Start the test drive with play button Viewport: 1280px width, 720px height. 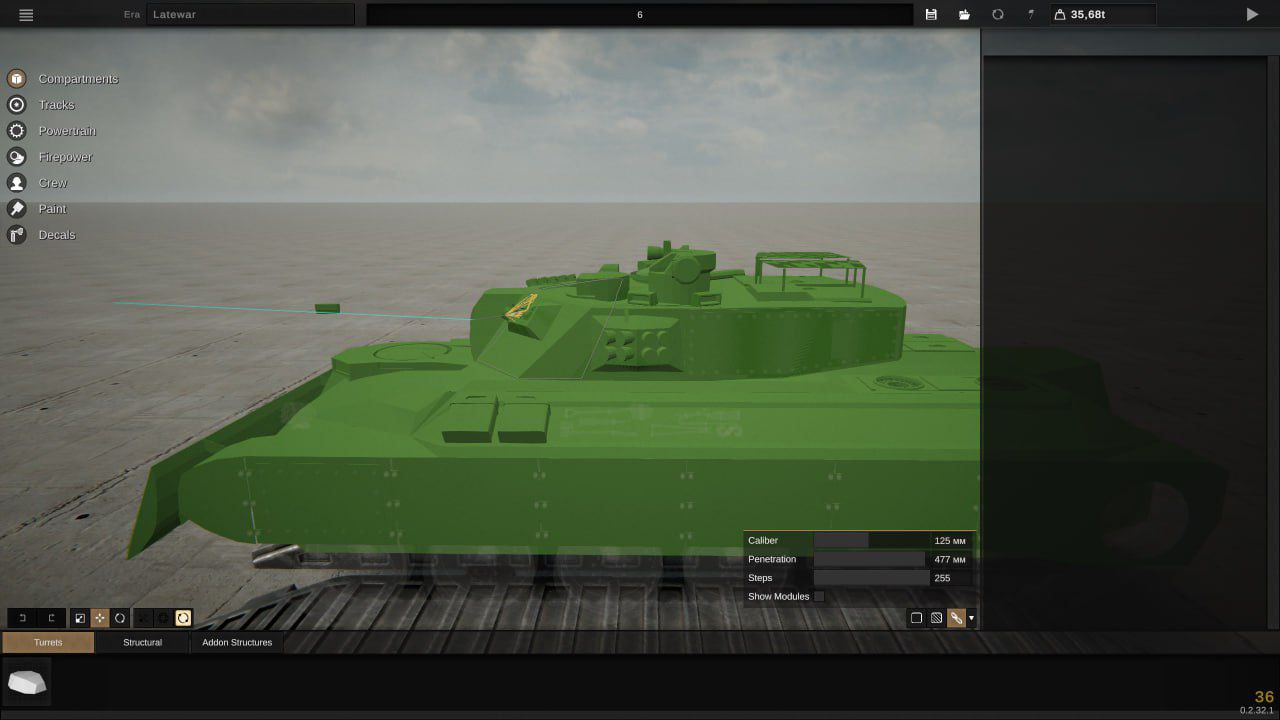pyautogui.click(x=1252, y=15)
